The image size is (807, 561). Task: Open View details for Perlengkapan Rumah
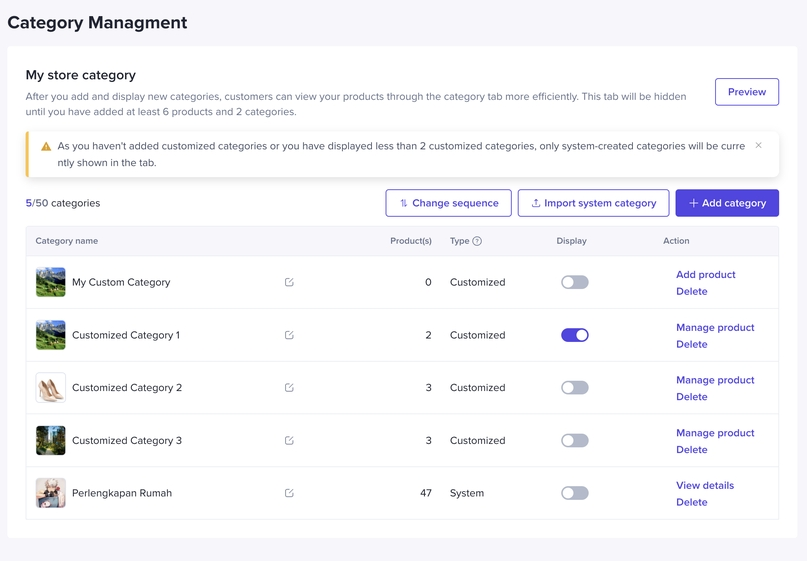click(704, 485)
